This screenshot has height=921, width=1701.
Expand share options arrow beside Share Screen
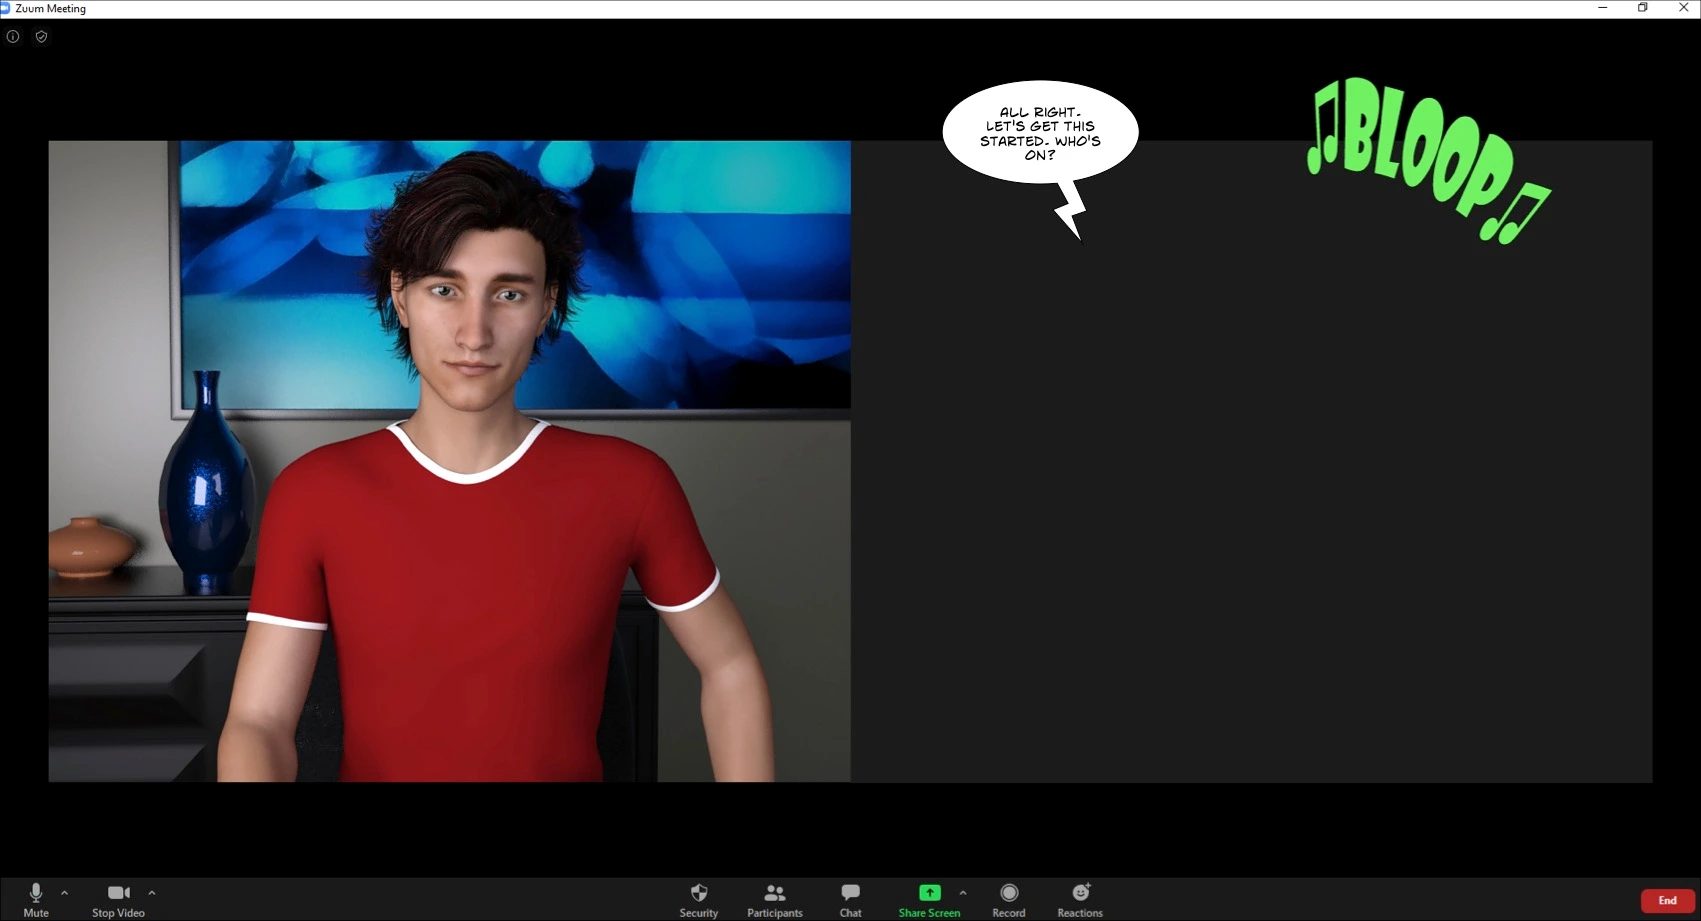[x=963, y=893]
